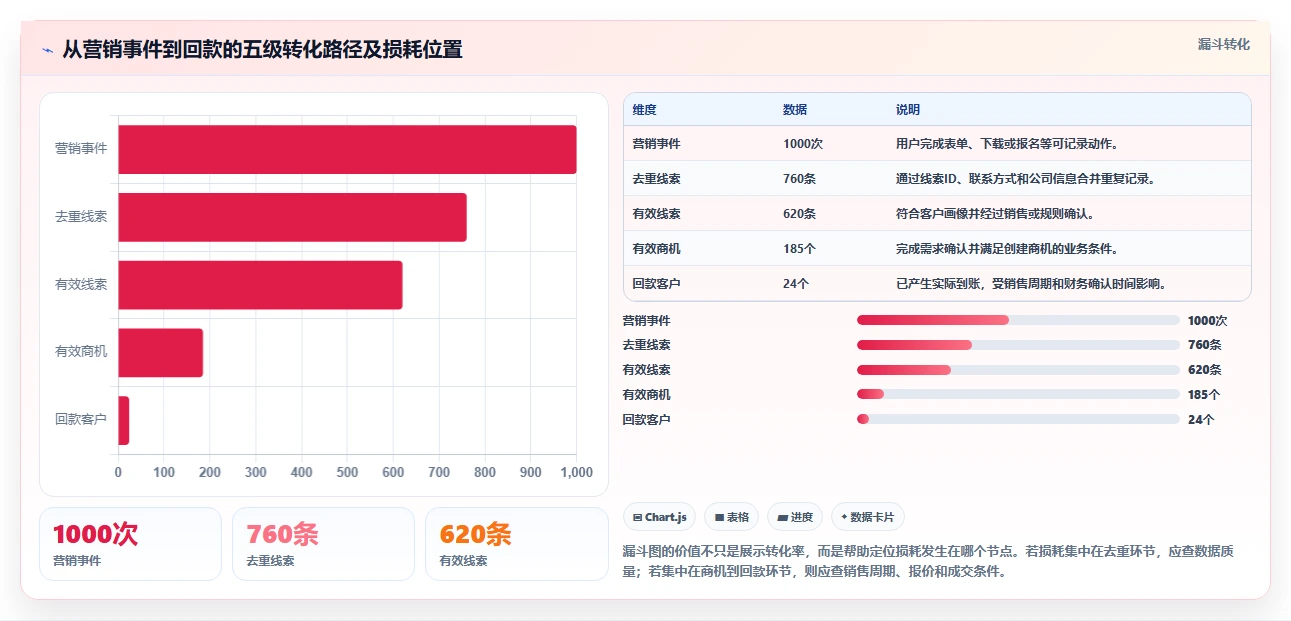Click the 数据 column header
The height and width of the screenshot is (621, 1291).
click(x=795, y=110)
